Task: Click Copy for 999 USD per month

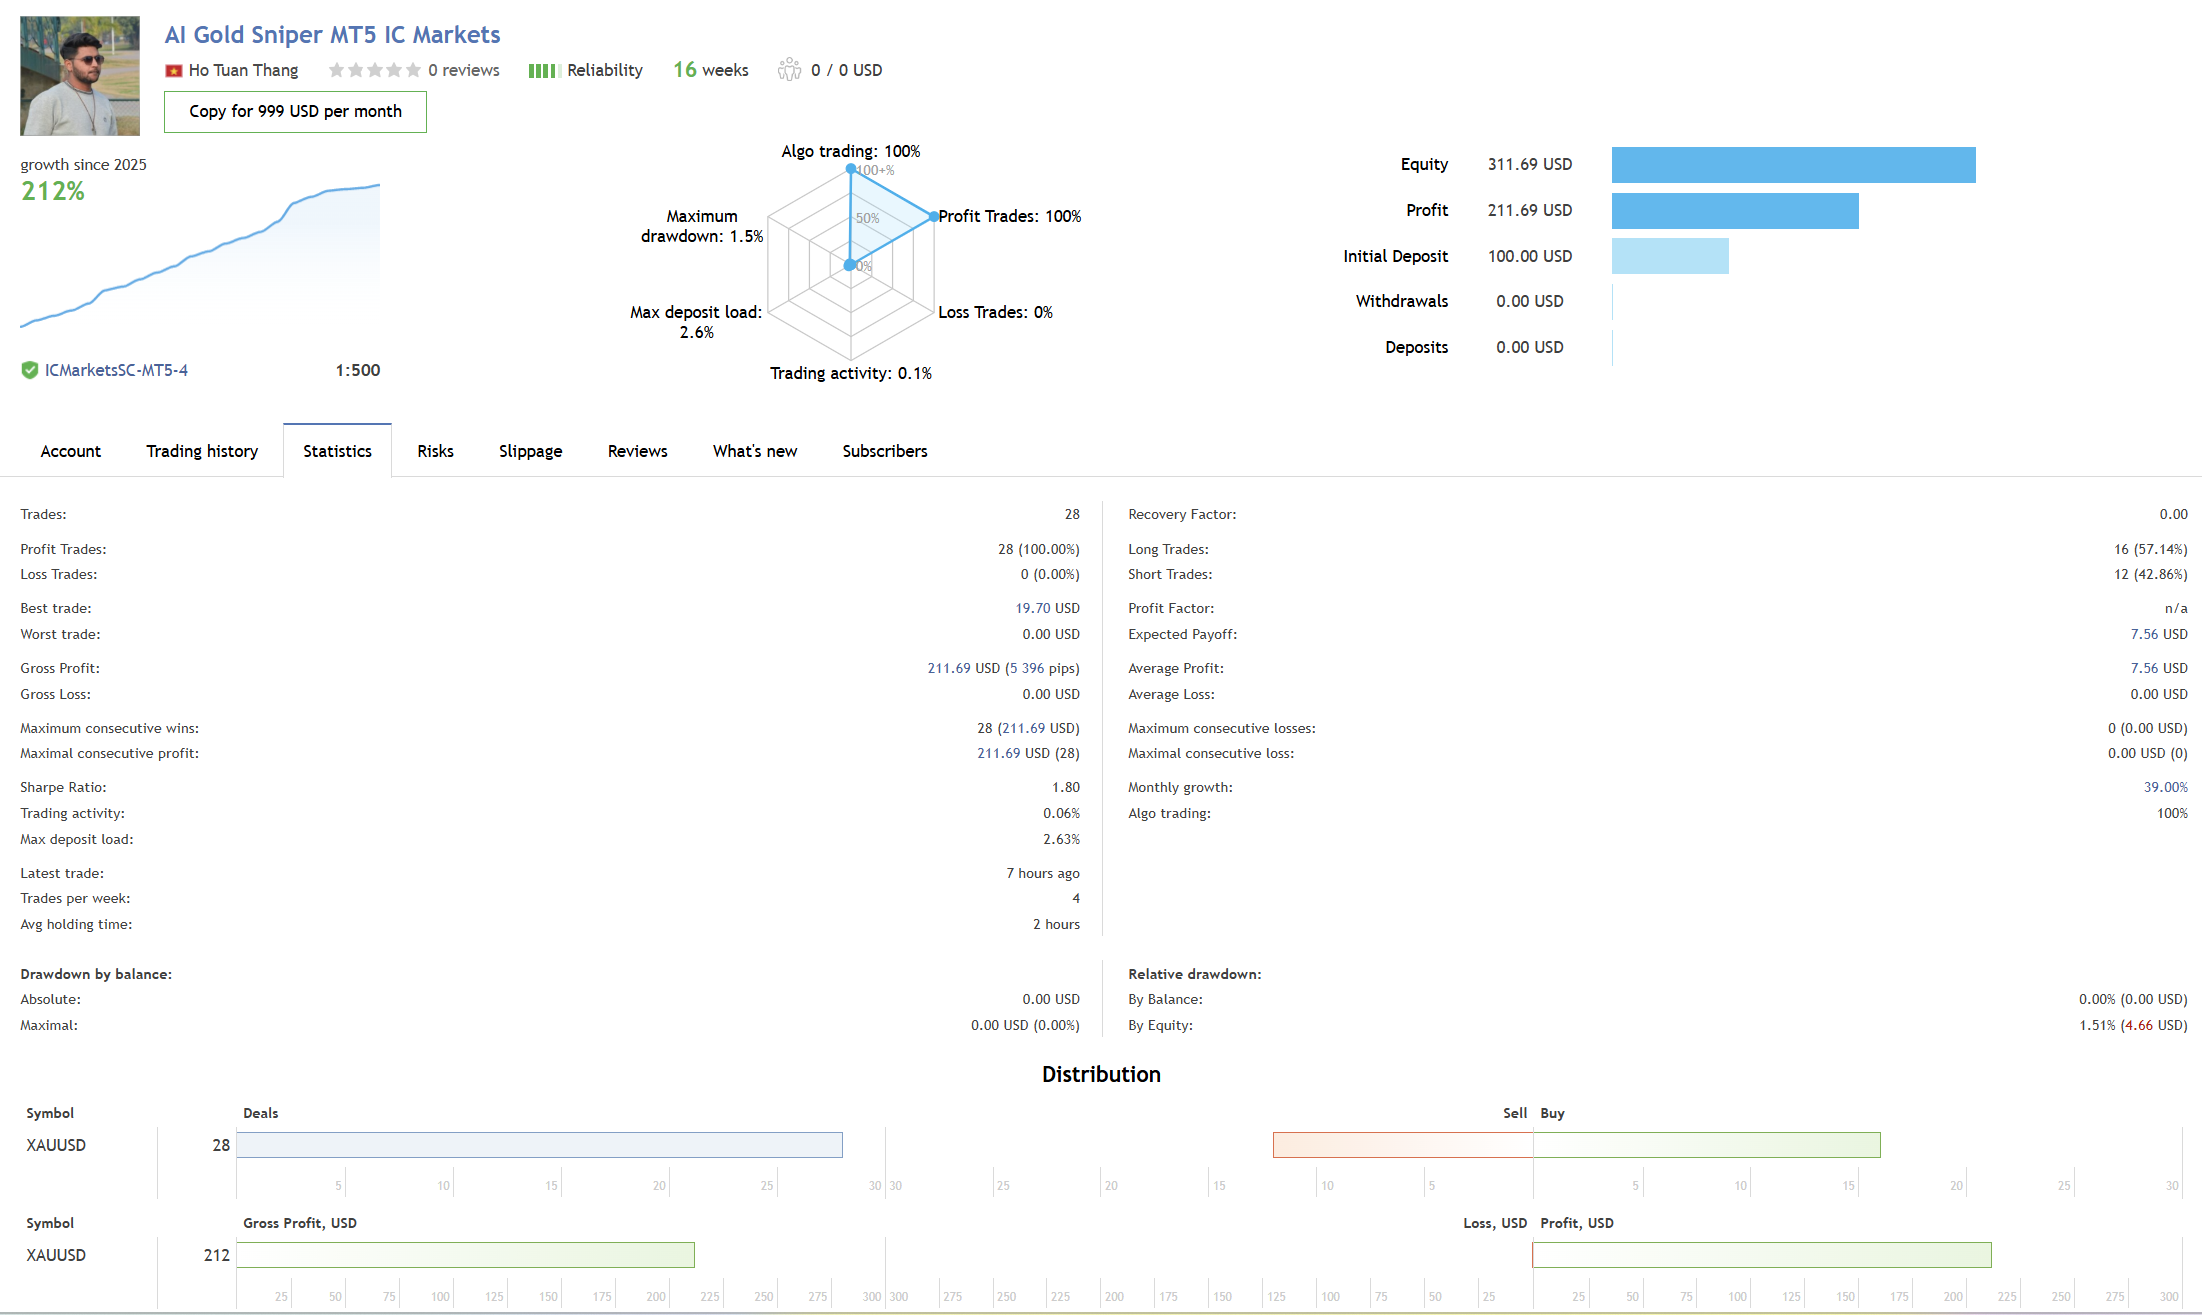Action: (x=295, y=111)
